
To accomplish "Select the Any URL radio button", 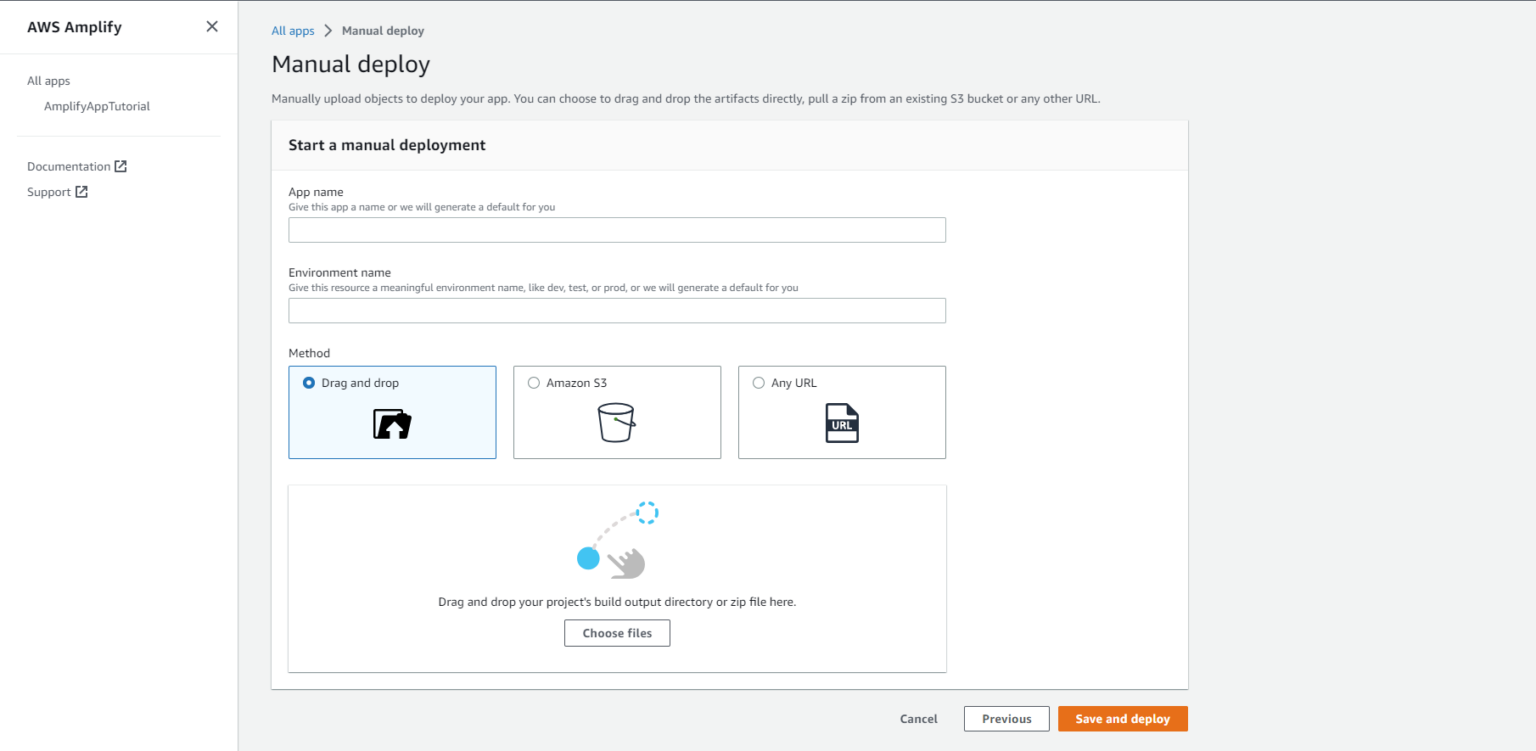I will coord(758,382).
